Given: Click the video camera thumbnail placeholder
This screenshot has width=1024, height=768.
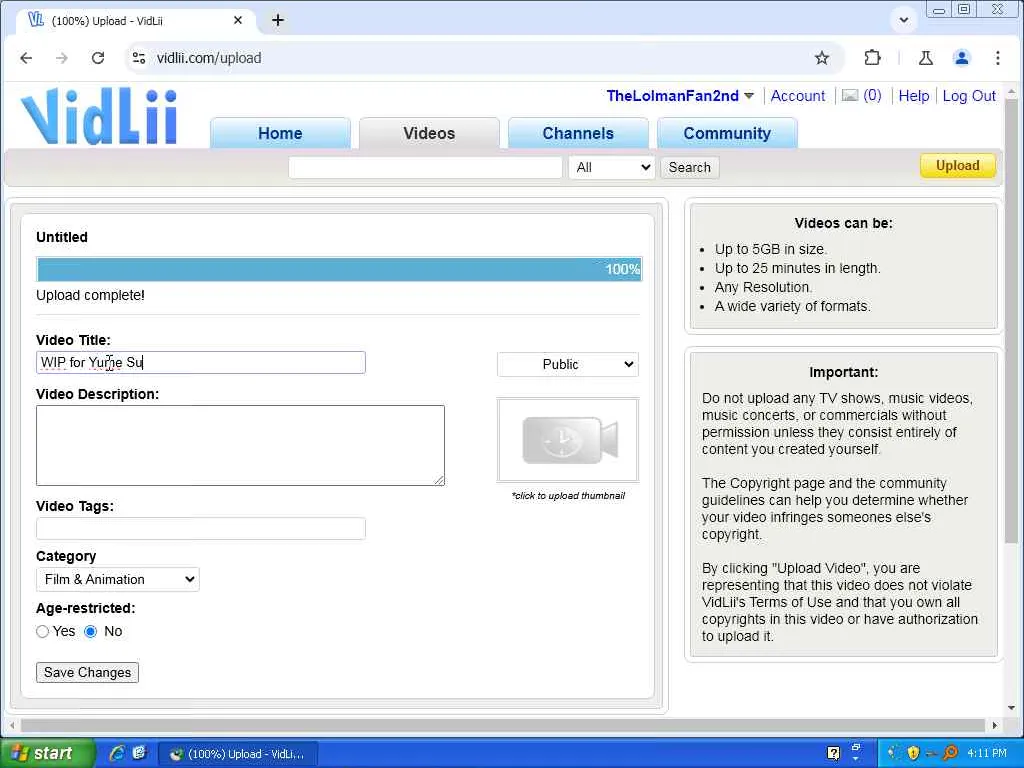Looking at the screenshot, I should coord(568,440).
